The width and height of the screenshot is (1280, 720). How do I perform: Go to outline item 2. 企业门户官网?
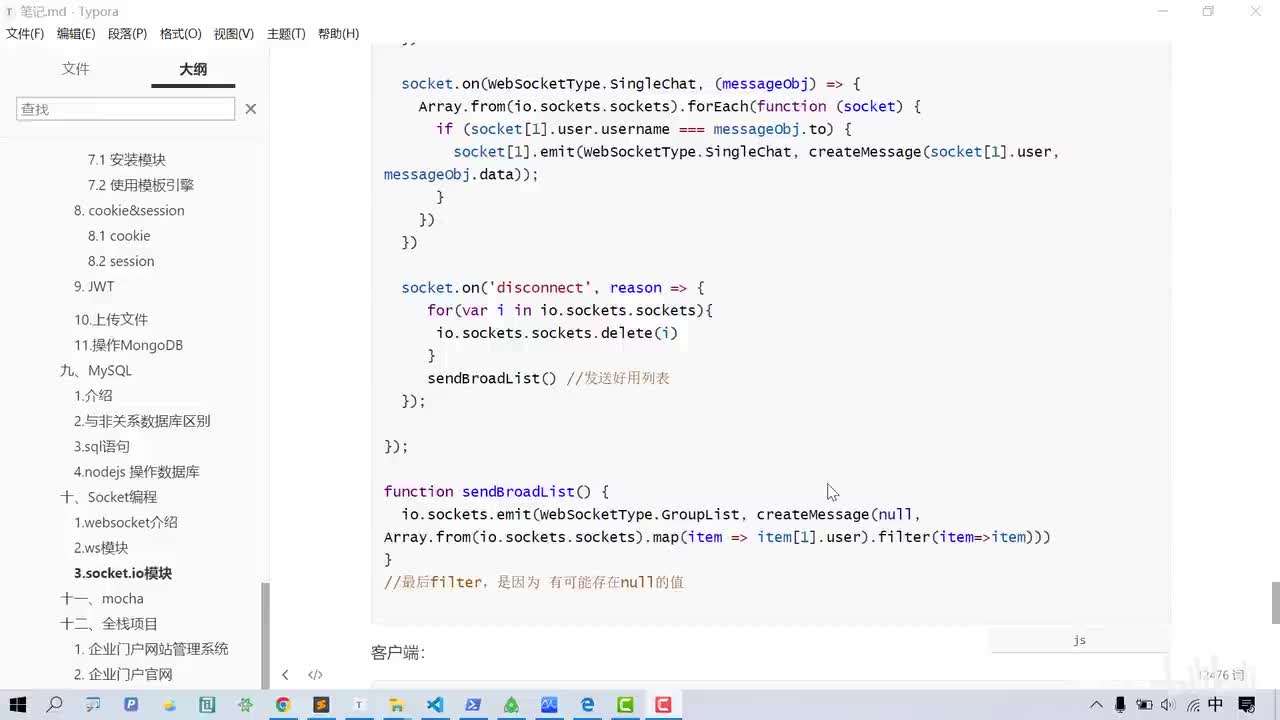pos(123,674)
